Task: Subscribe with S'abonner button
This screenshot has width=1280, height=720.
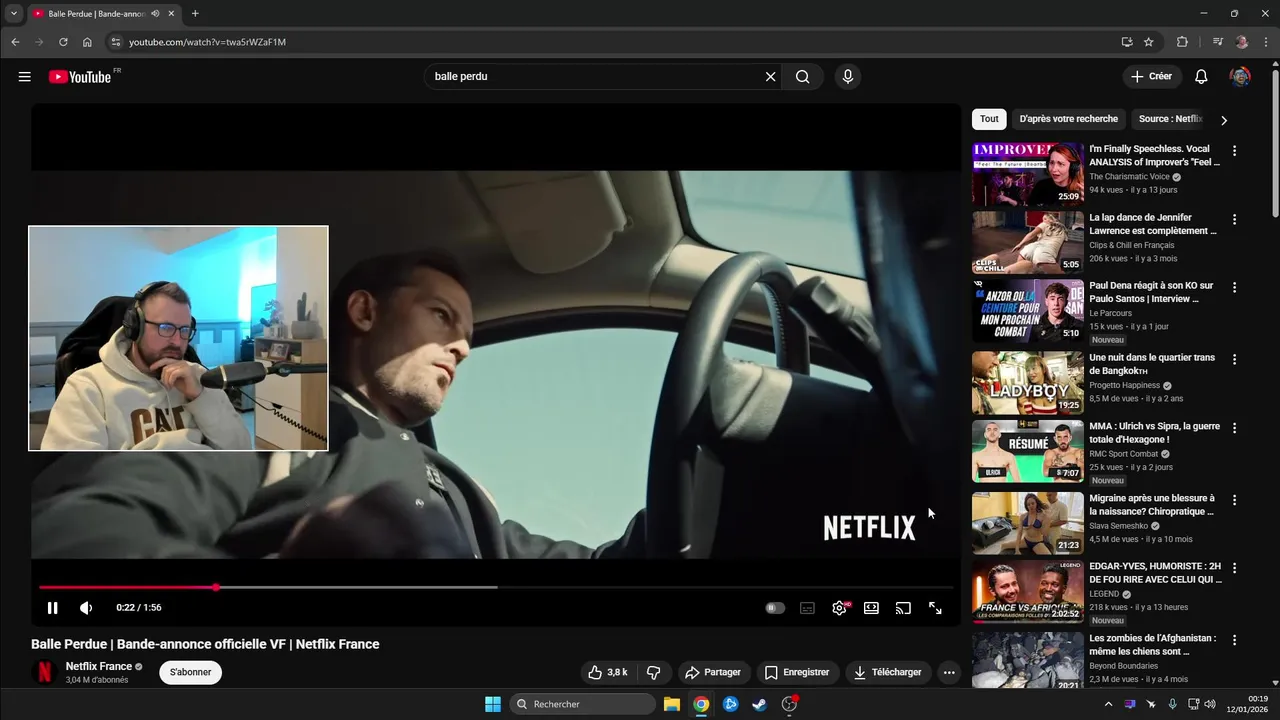Action: tap(190, 672)
